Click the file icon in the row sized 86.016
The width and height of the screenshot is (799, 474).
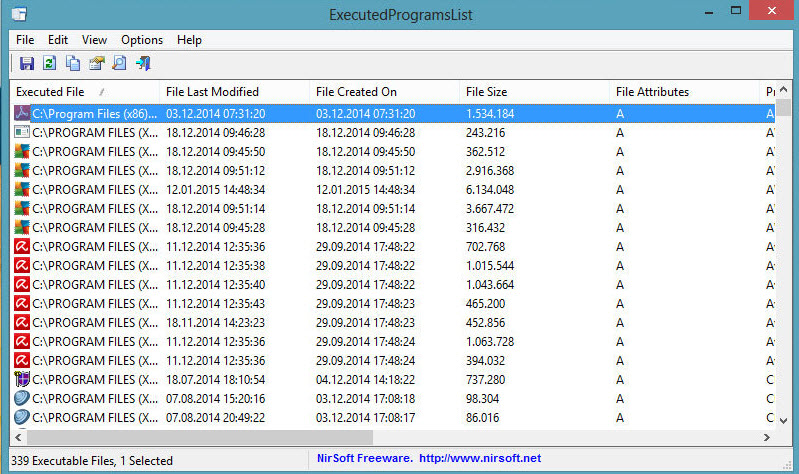[x=22, y=417]
